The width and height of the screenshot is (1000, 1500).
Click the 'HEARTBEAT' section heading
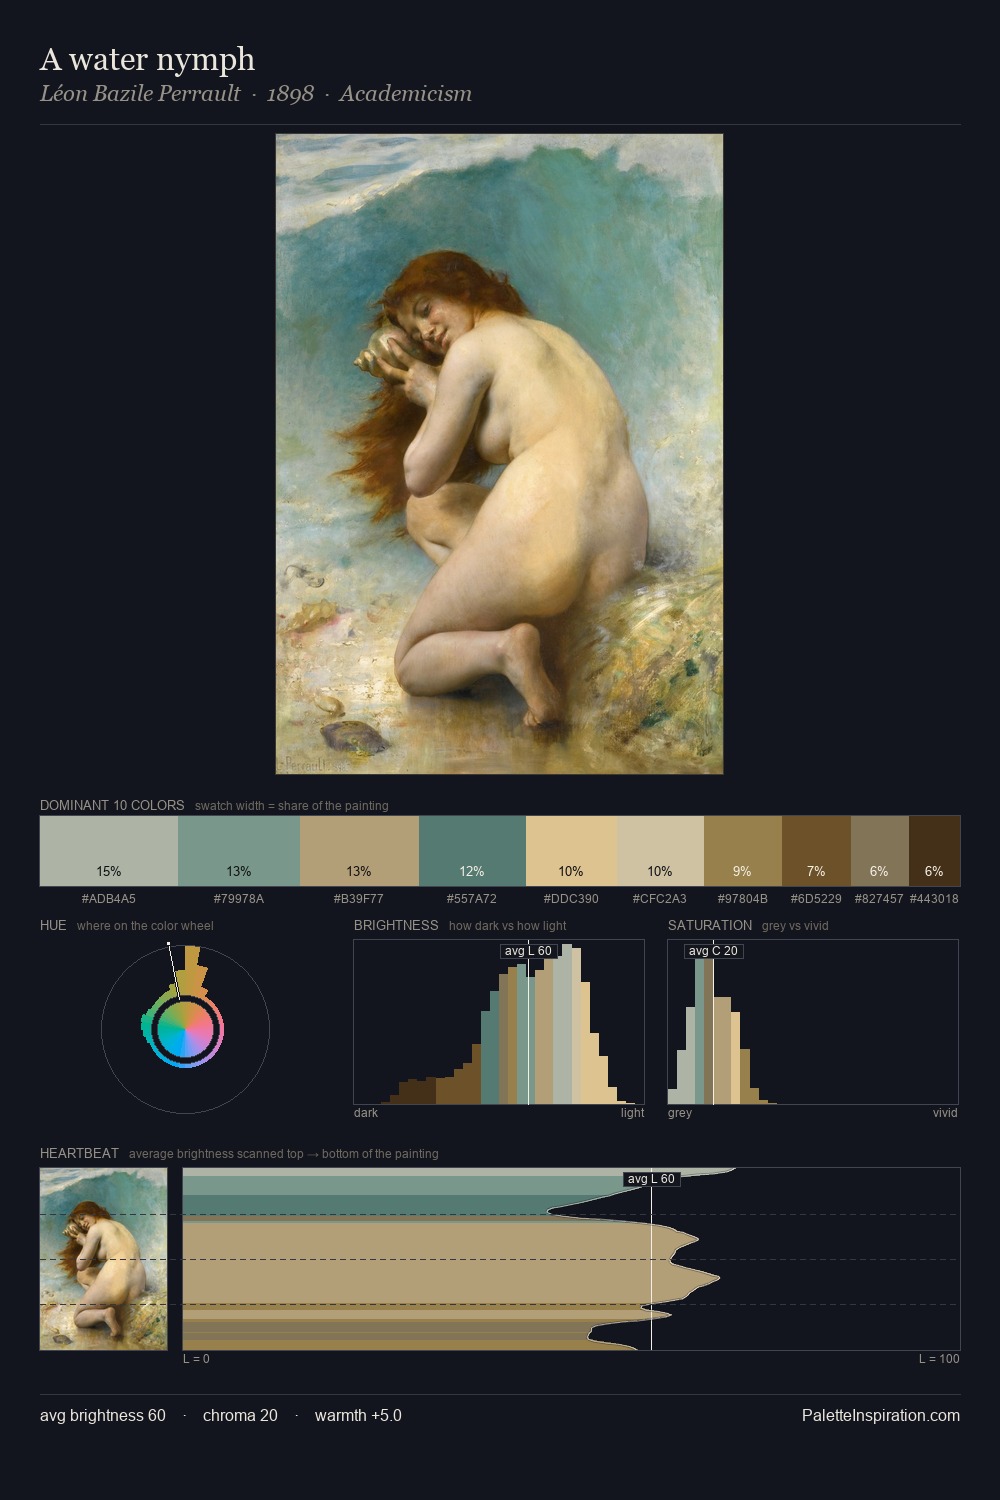(x=79, y=1153)
